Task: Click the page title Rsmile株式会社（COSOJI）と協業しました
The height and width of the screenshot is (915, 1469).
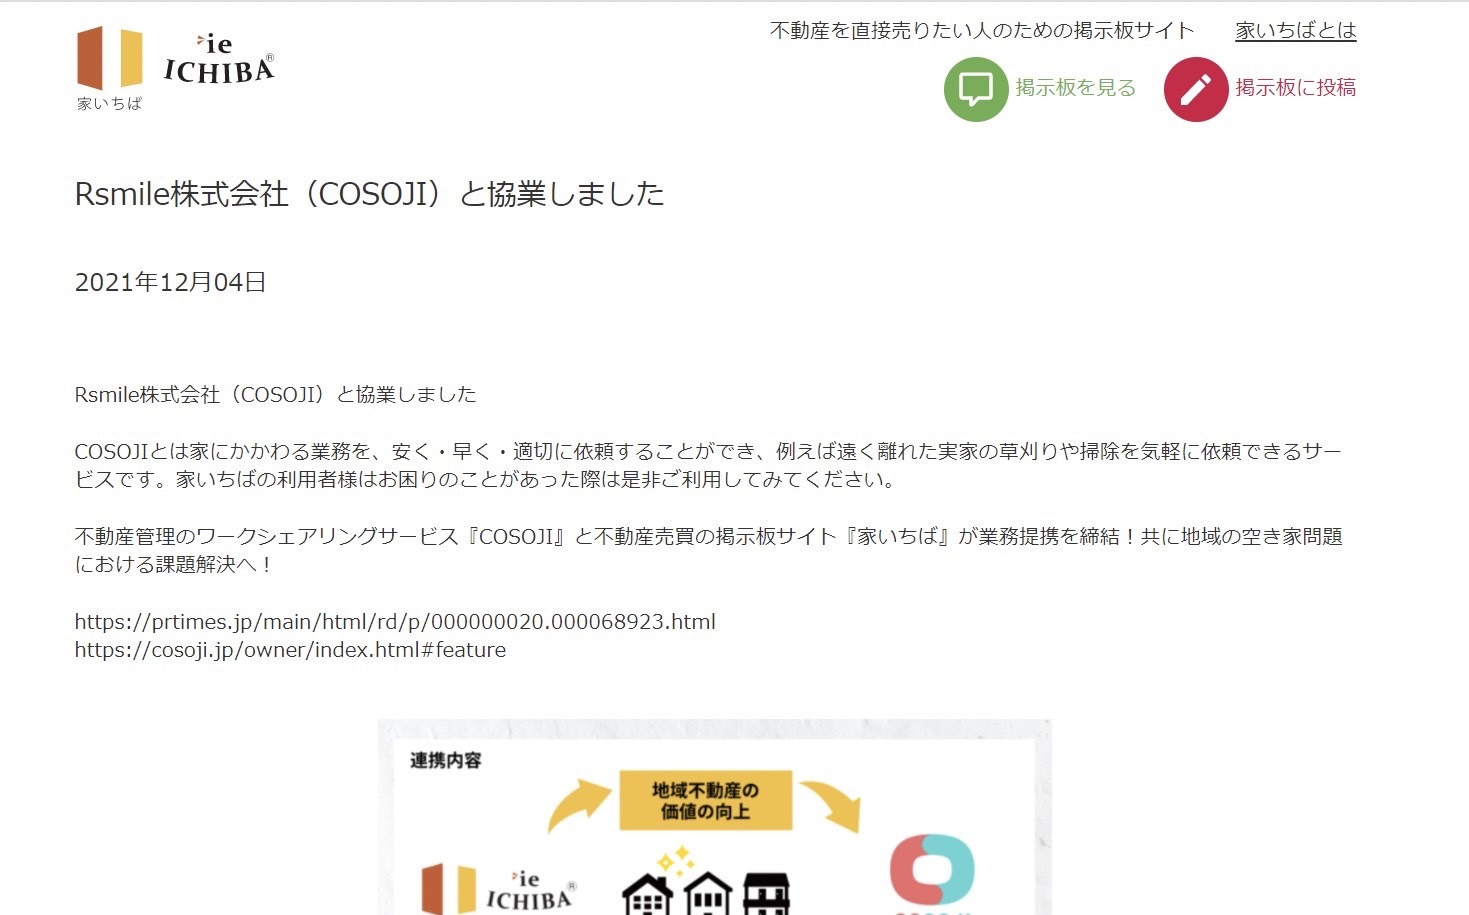Action: coord(370,194)
